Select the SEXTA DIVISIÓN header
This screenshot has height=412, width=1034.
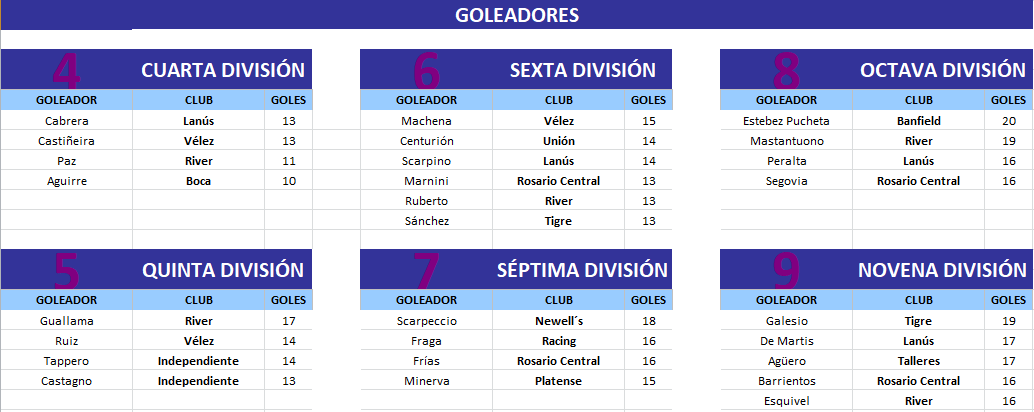[516, 69]
